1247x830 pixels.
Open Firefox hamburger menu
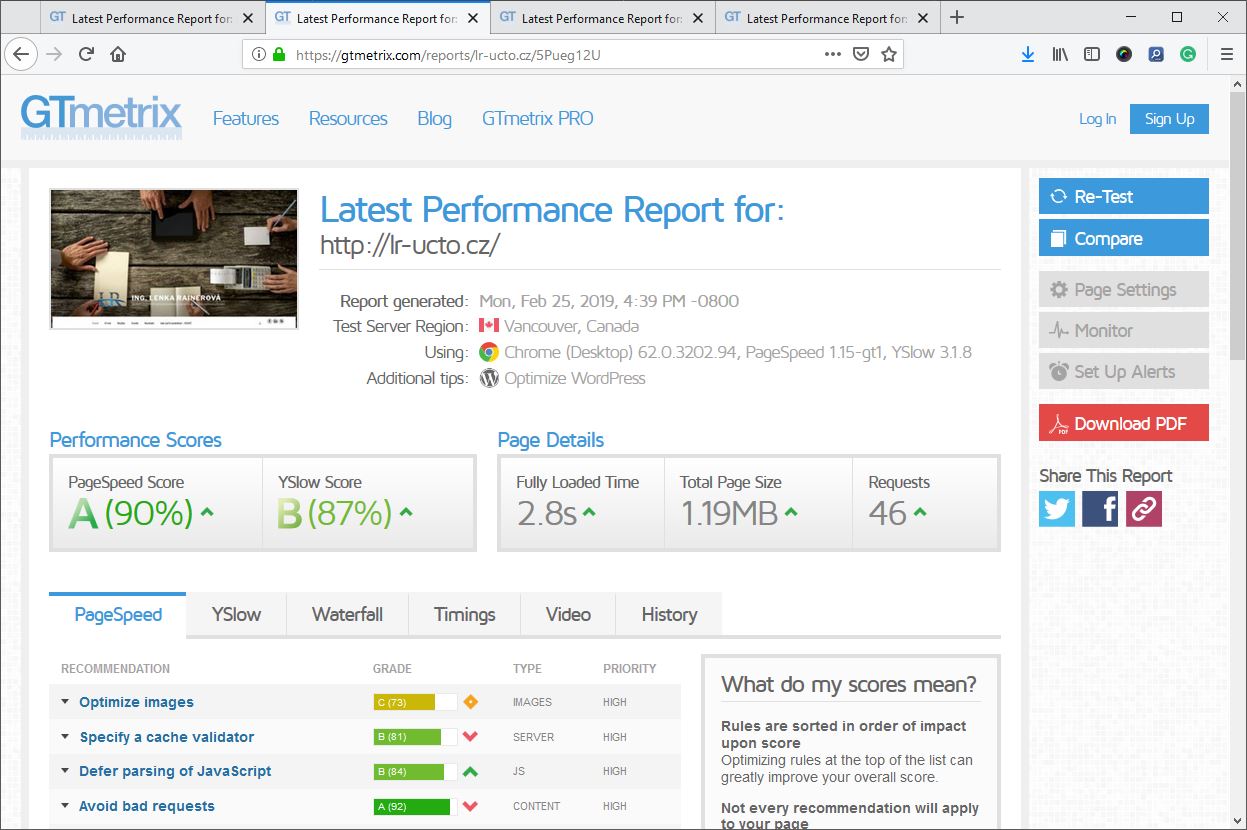pos(1226,54)
